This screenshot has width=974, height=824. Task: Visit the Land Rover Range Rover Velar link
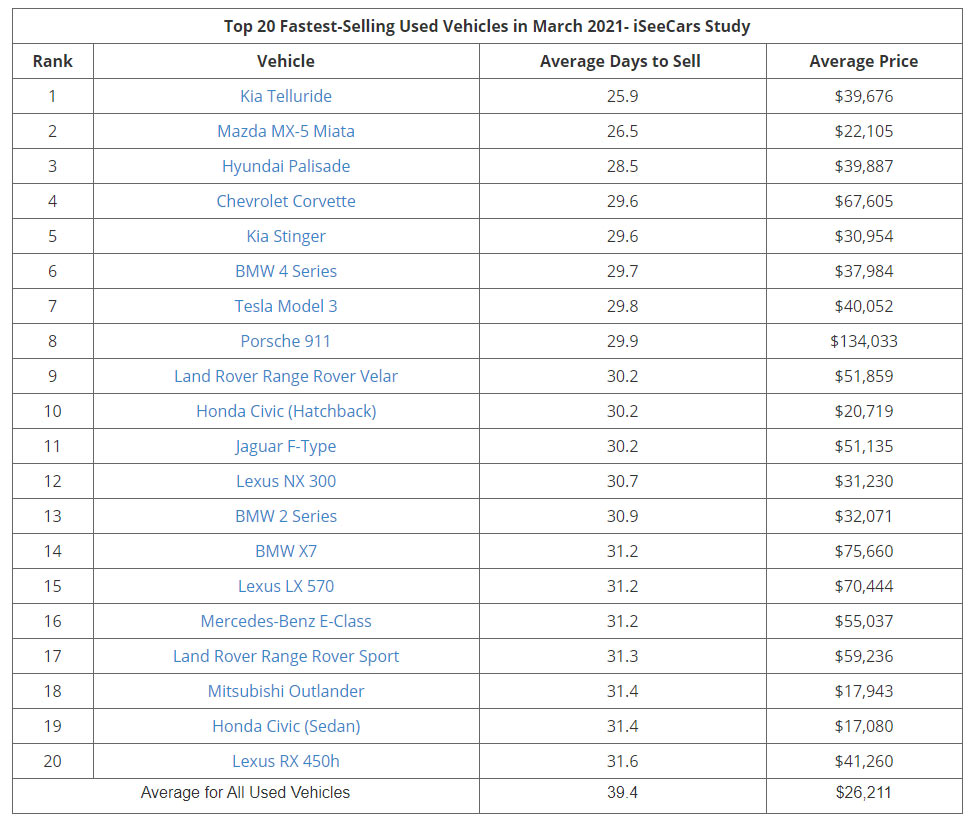pos(286,376)
